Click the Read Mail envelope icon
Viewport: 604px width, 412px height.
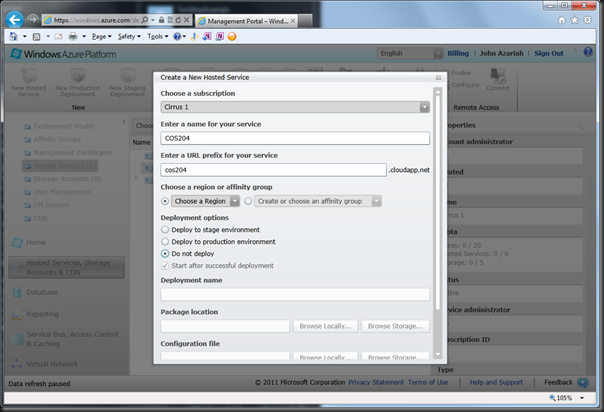[x=58, y=37]
